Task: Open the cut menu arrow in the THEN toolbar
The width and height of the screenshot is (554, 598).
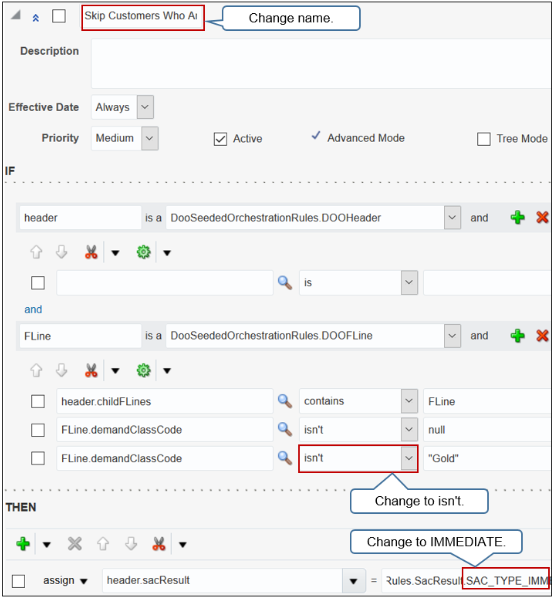Action: (183, 545)
